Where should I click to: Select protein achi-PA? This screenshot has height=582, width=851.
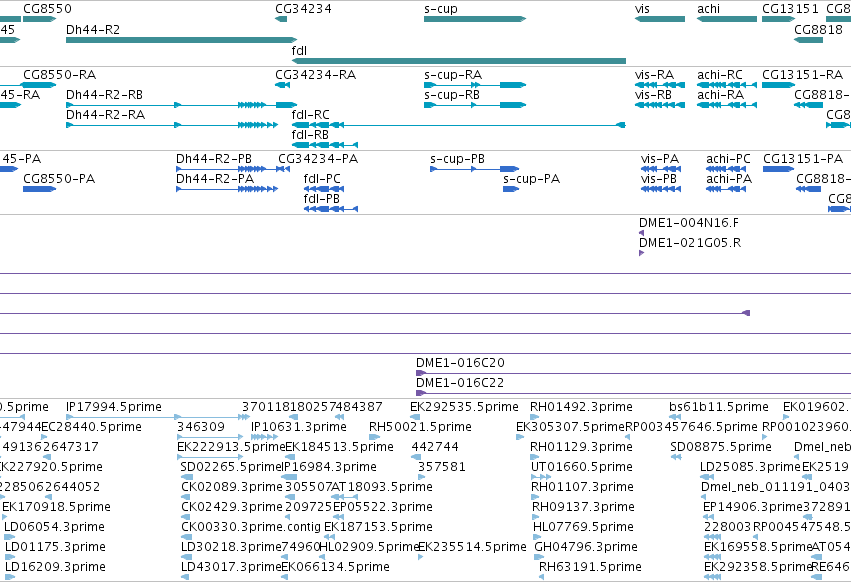pyautogui.click(x=729, y=179)
